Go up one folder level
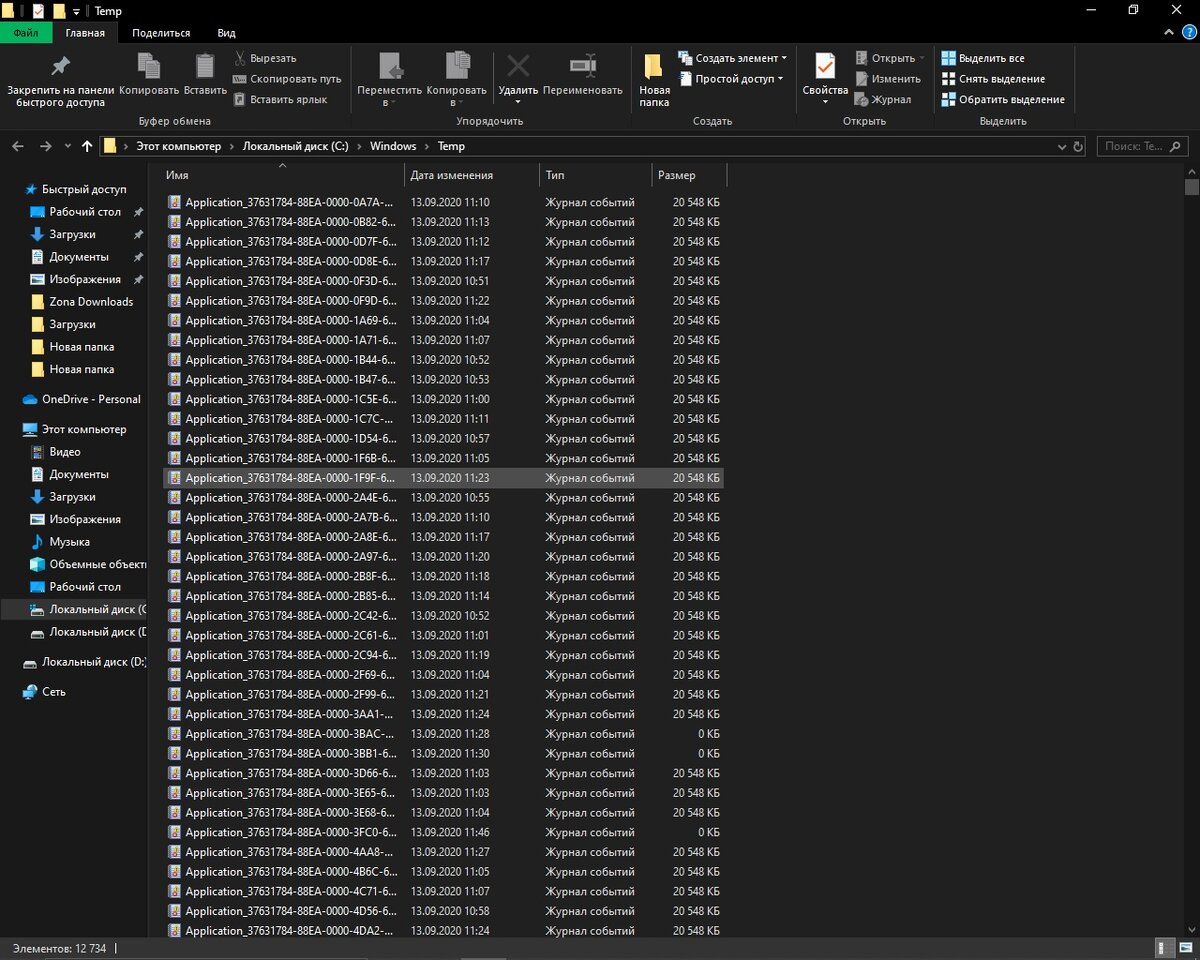 (87, 146)
